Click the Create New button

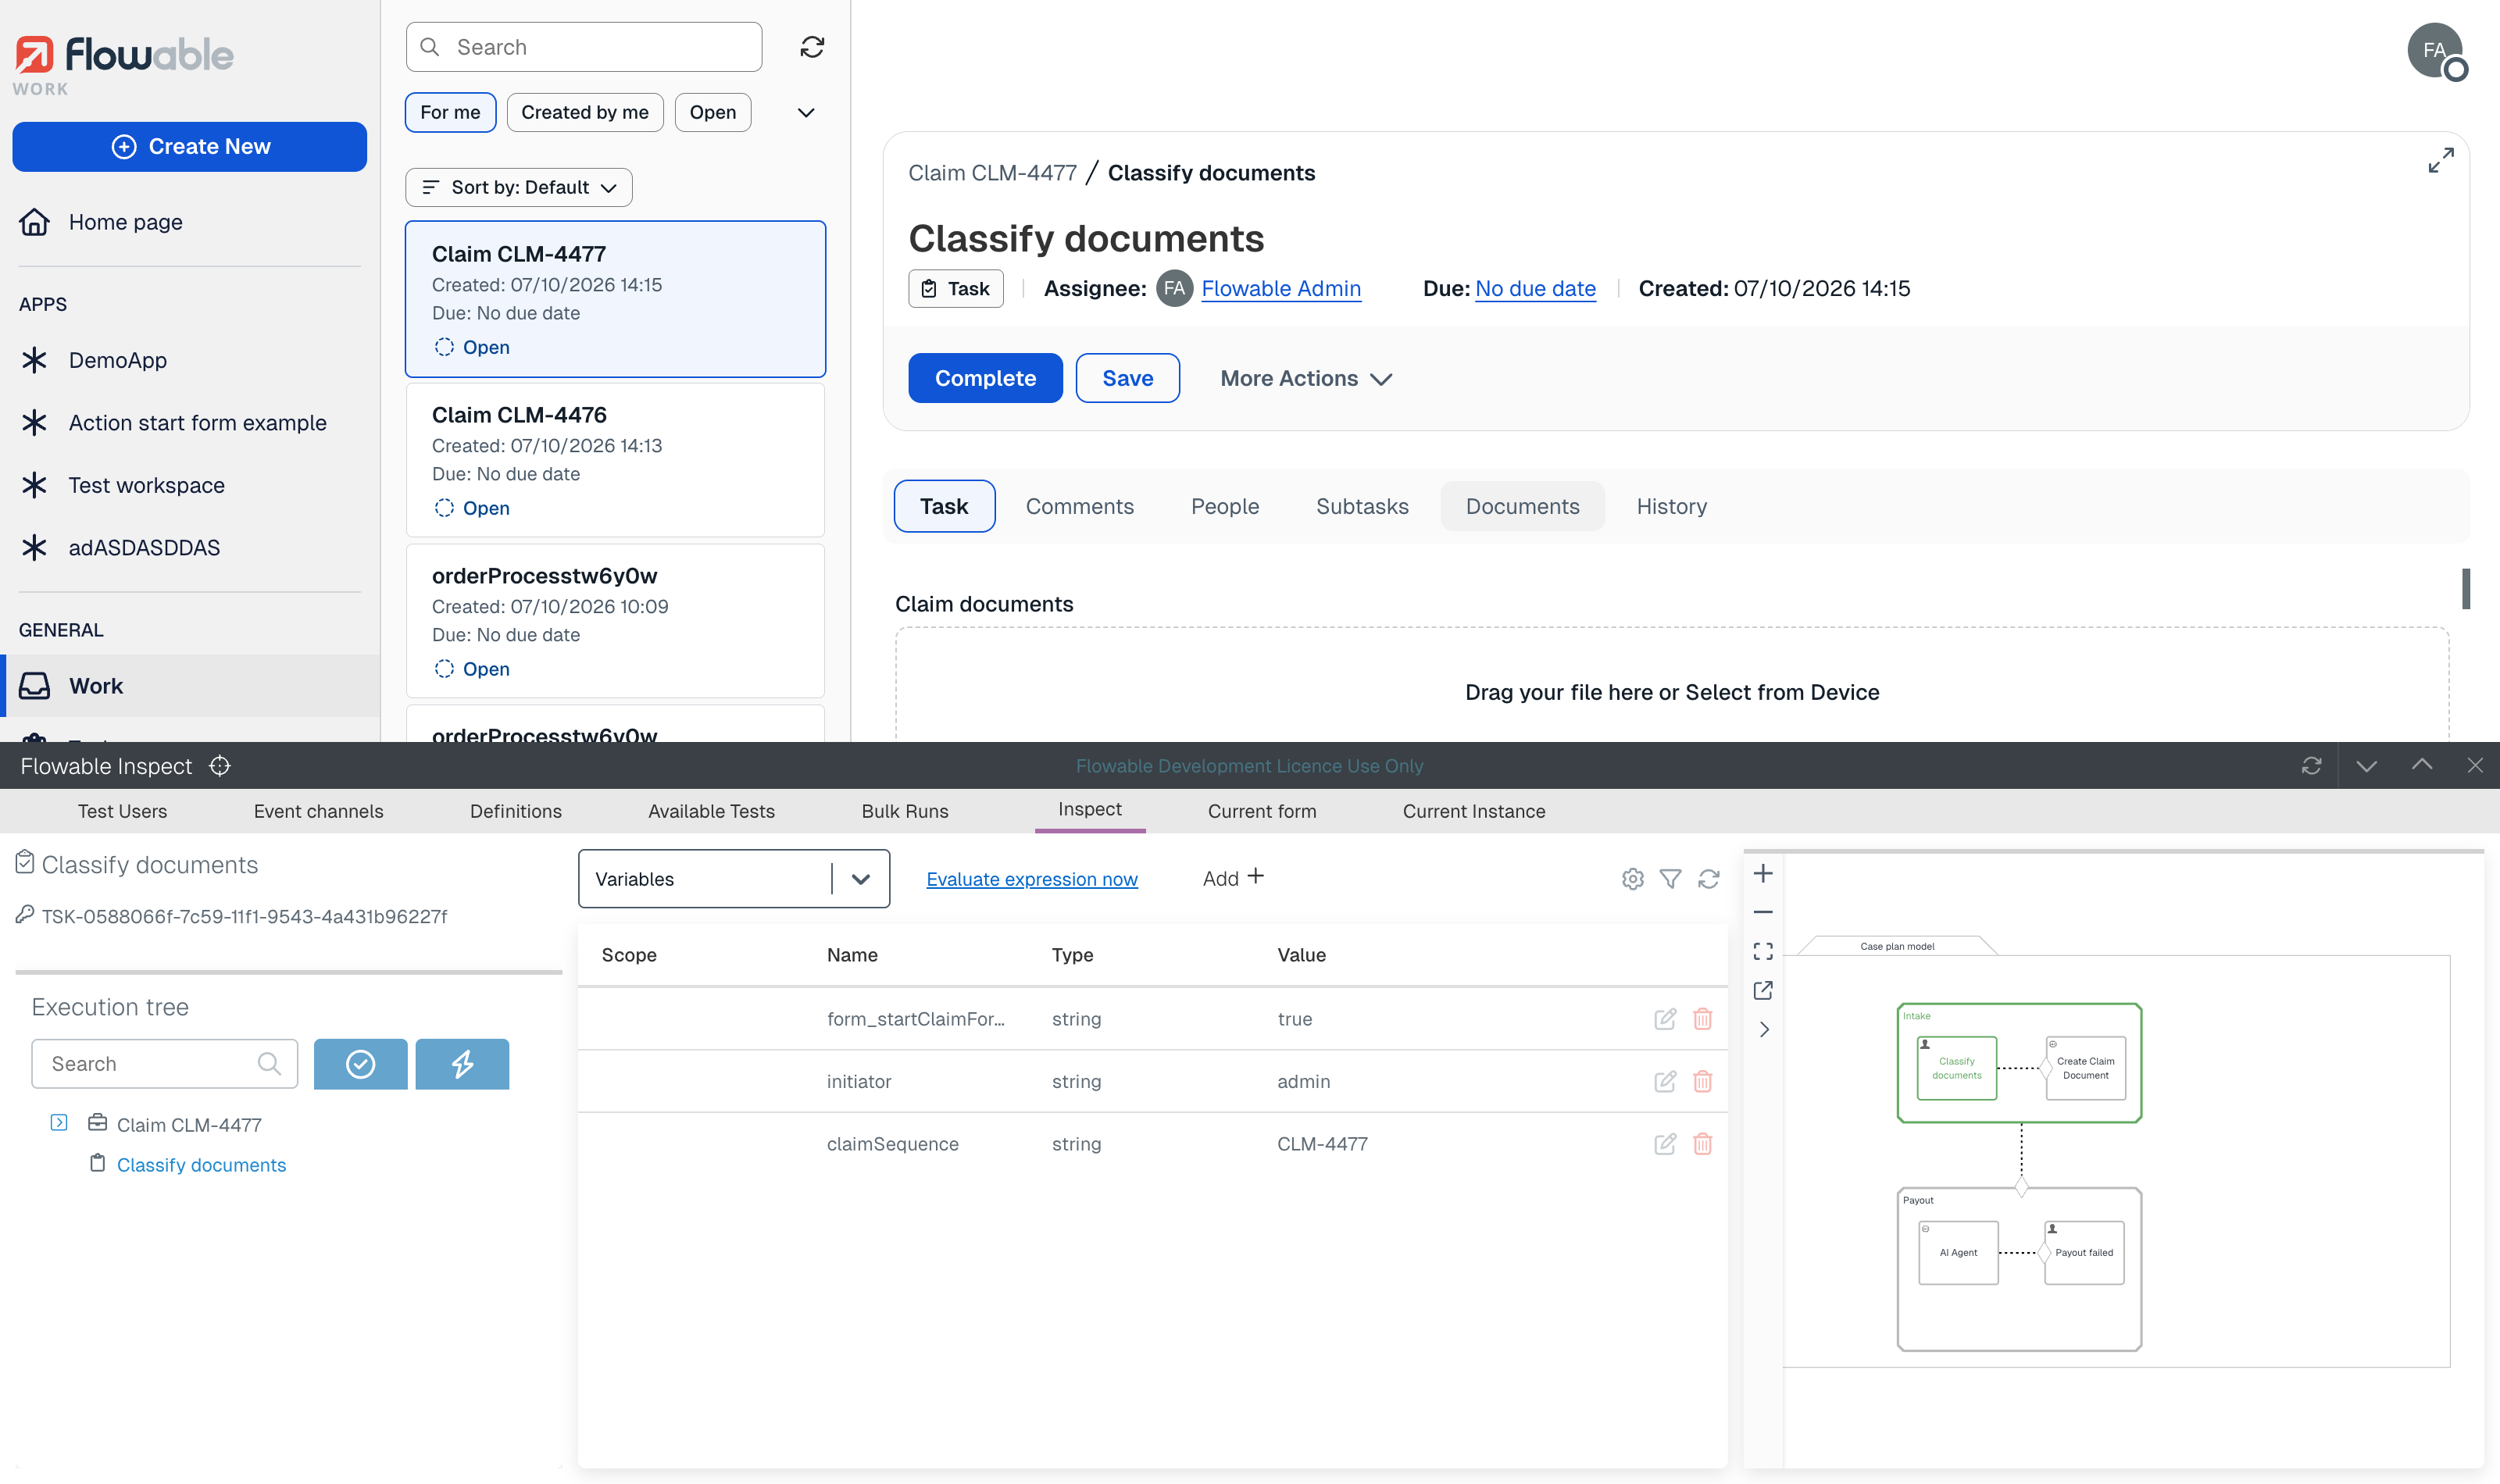click(x=190, y=147)
